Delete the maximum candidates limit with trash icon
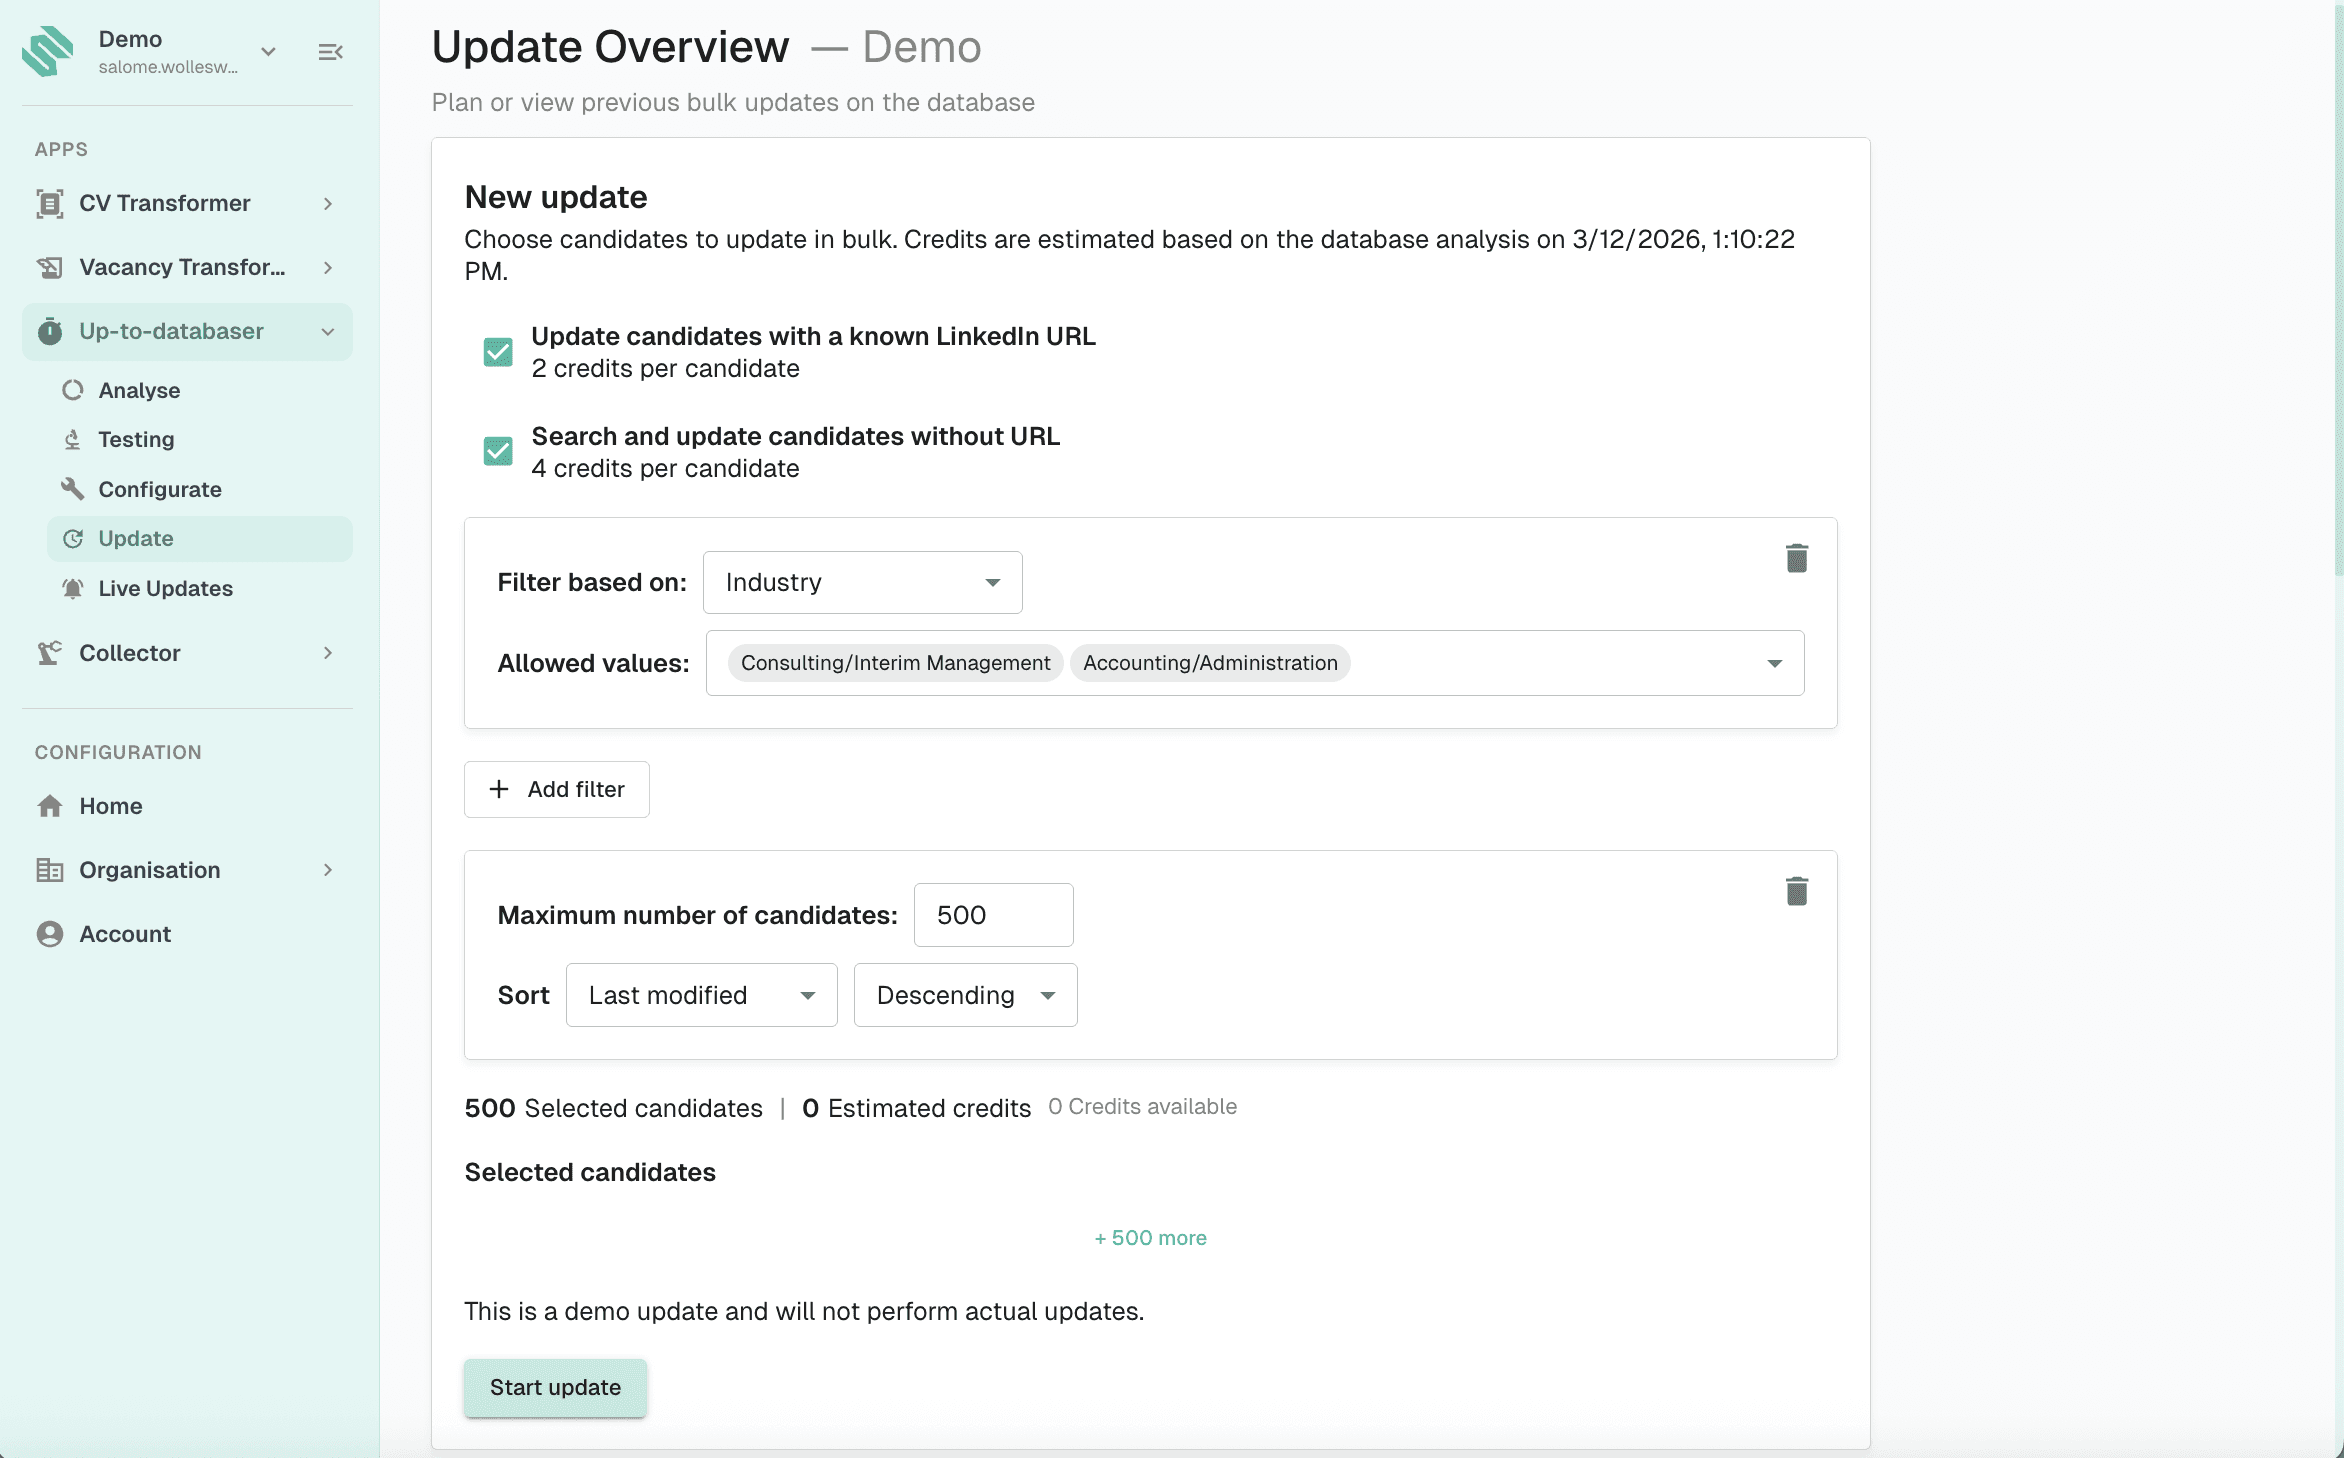 [x=1796, y=891]
